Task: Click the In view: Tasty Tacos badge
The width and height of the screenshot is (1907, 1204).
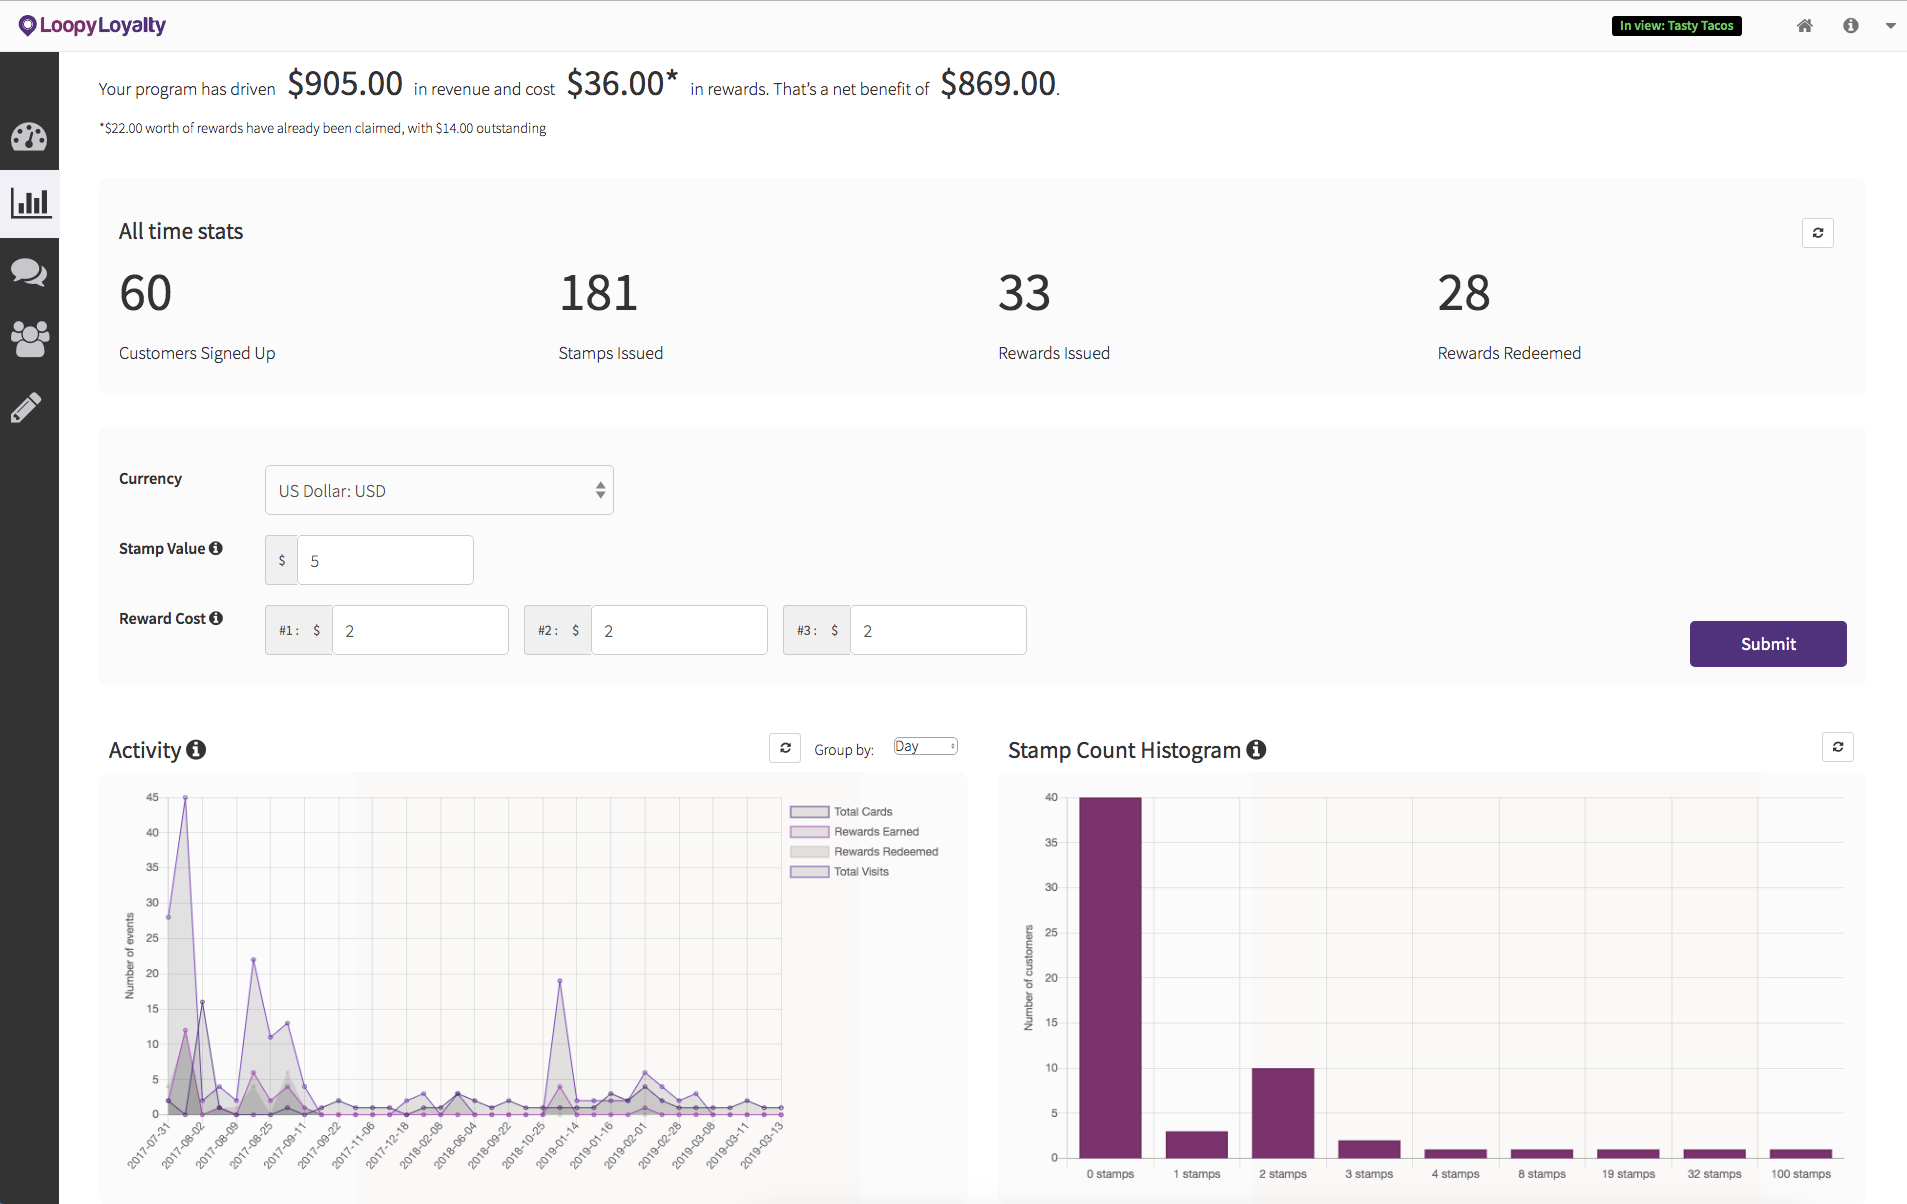Action: pyautogui.click(x=1675, y=26)
